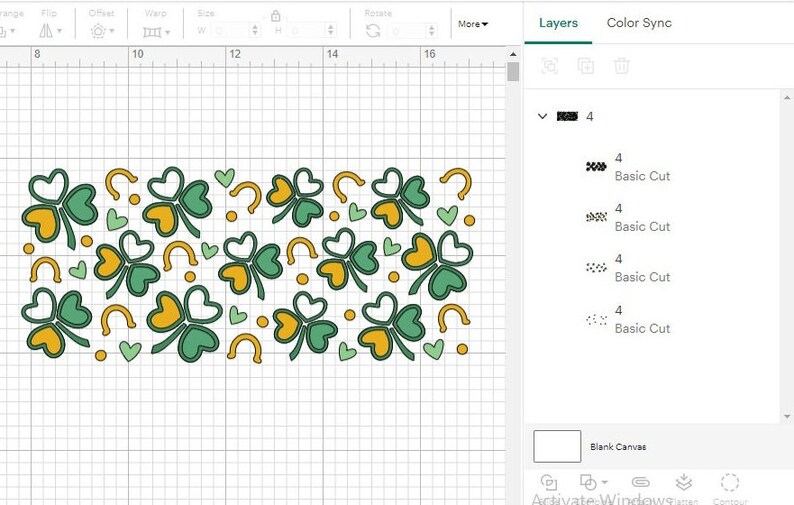Click the Group icon in Layers panel
Image resolution: width=794 pixels, height=505 pixels.
coord(549,66)
